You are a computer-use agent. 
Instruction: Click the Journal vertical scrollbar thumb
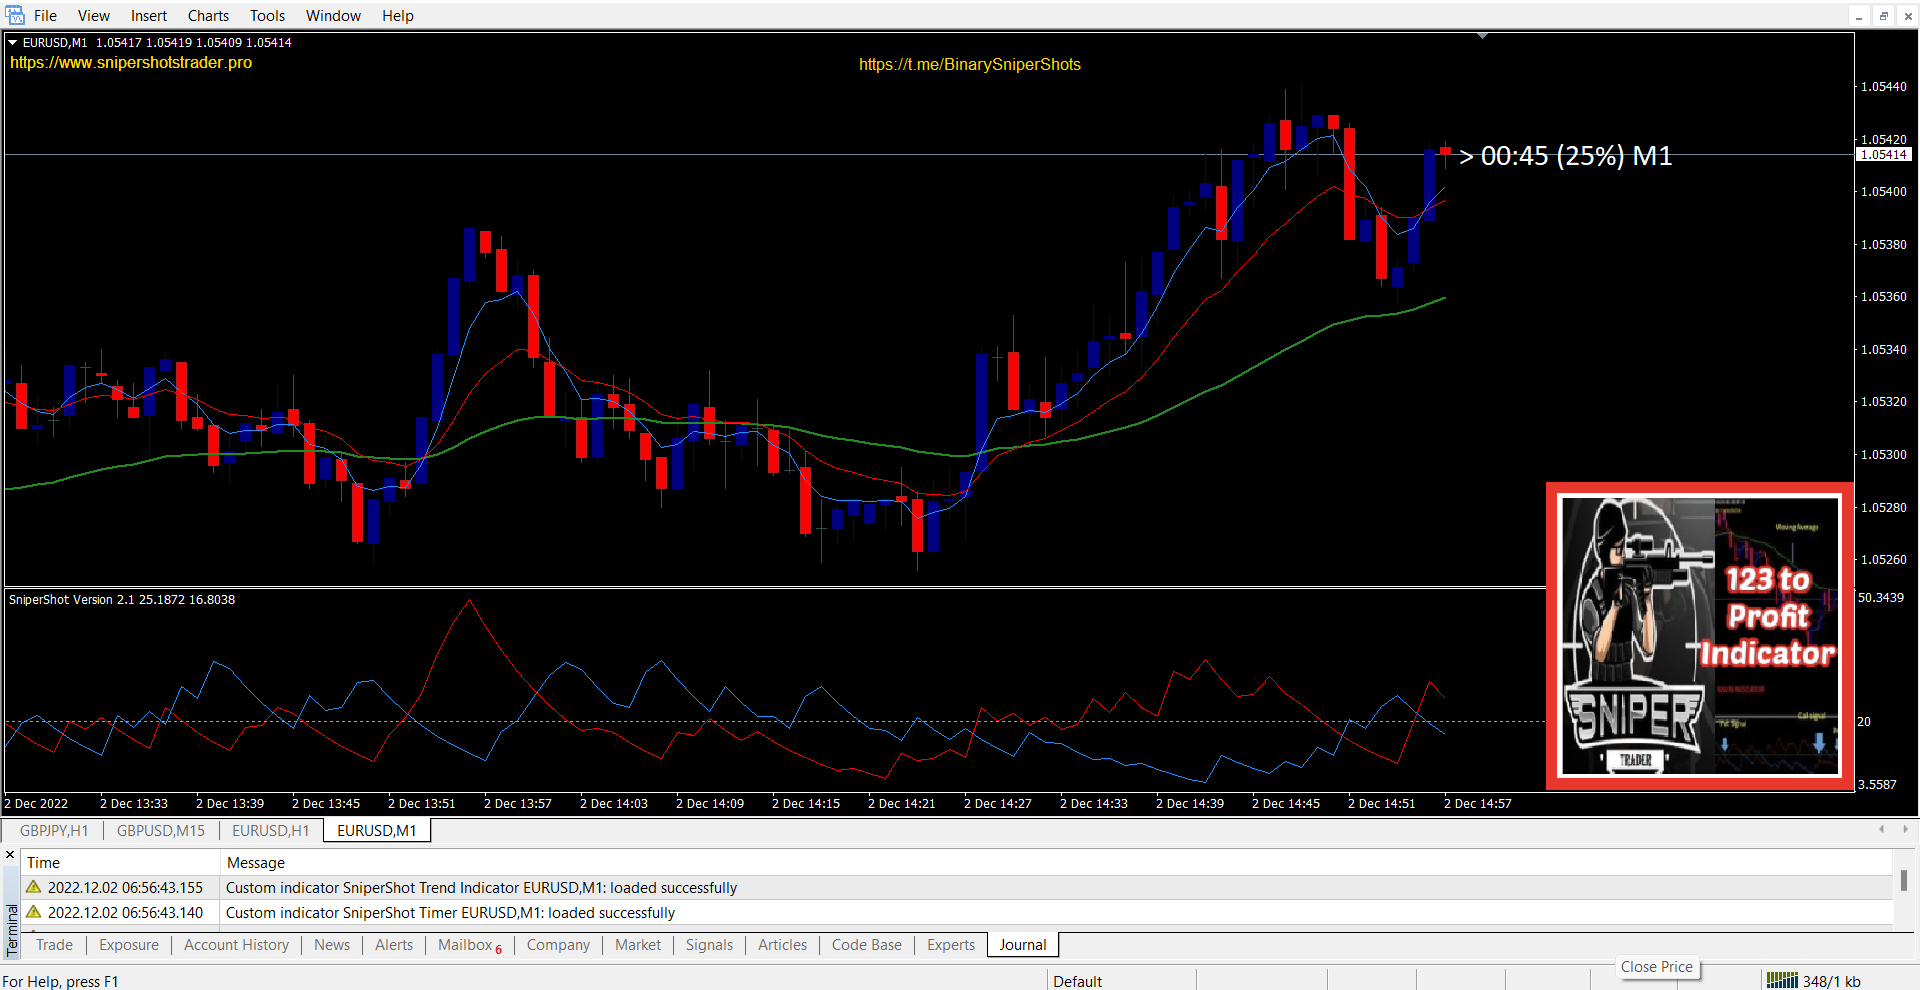1903,880
